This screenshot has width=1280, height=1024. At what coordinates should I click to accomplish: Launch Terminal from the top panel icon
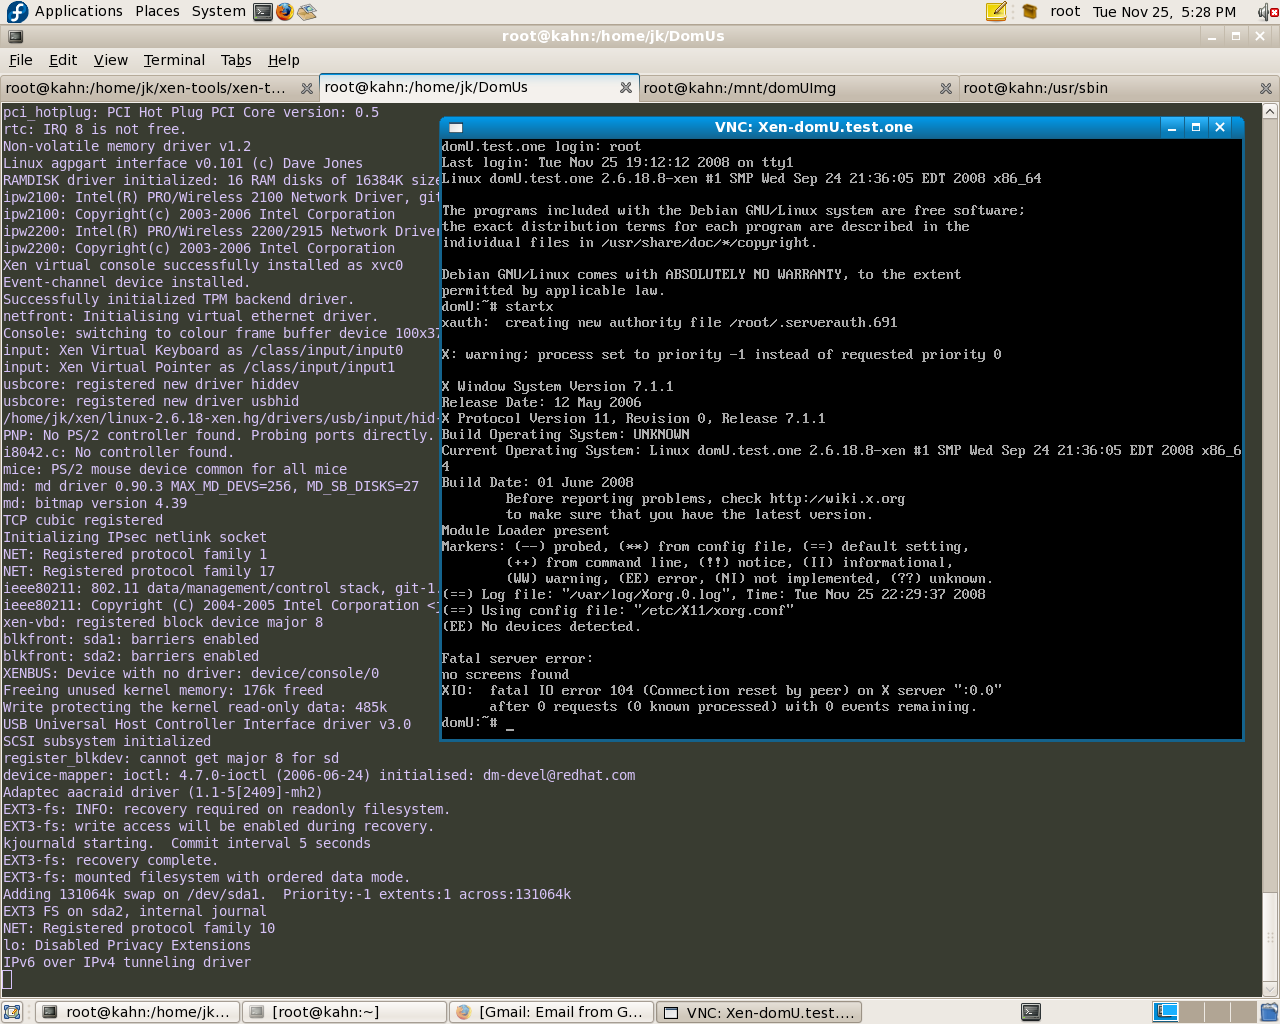(262, 12)
